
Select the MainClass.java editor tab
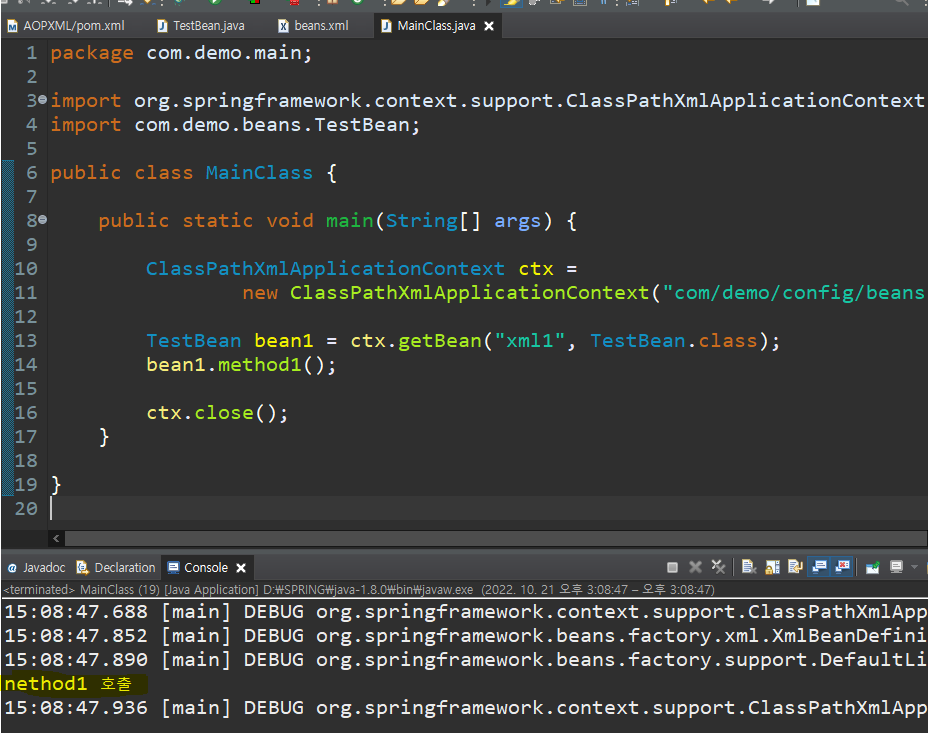(x=436, y=26)
